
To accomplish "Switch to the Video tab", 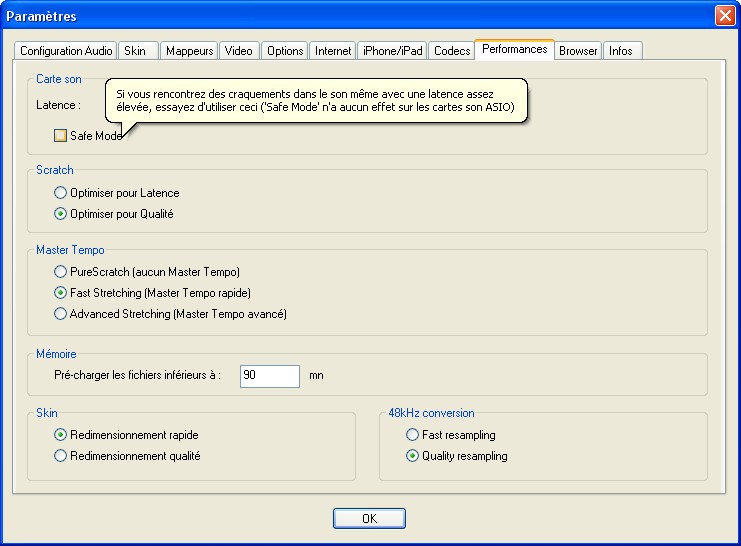I will (239, 51).
